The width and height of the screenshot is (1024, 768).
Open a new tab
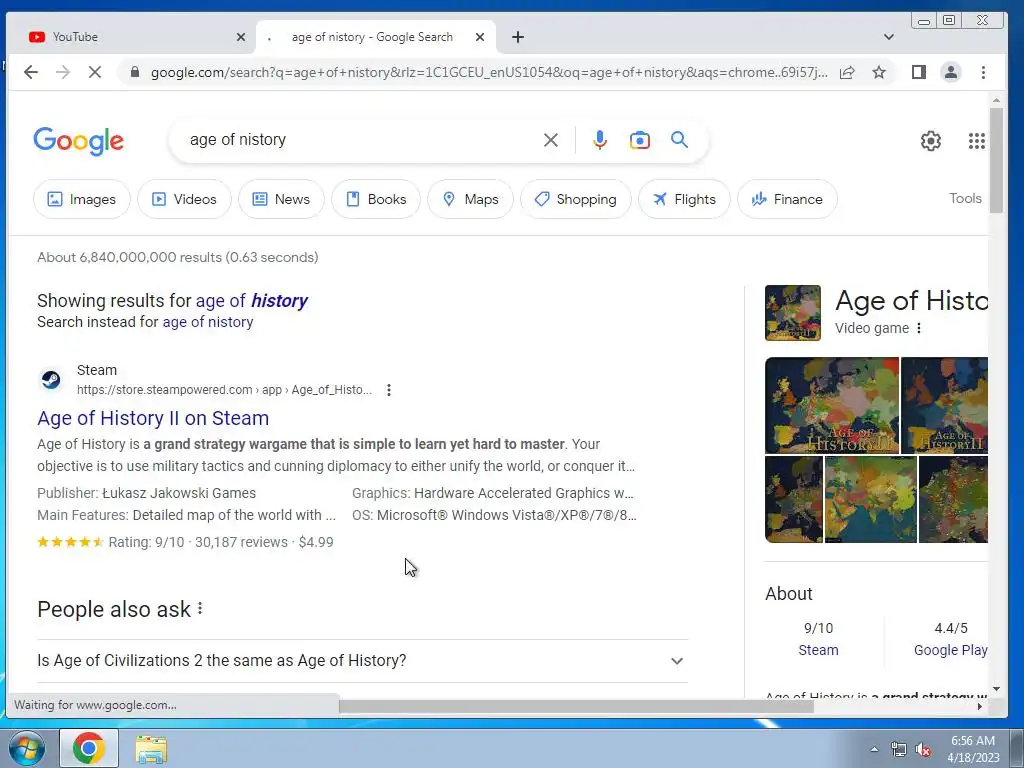click(x=518, y=37)
